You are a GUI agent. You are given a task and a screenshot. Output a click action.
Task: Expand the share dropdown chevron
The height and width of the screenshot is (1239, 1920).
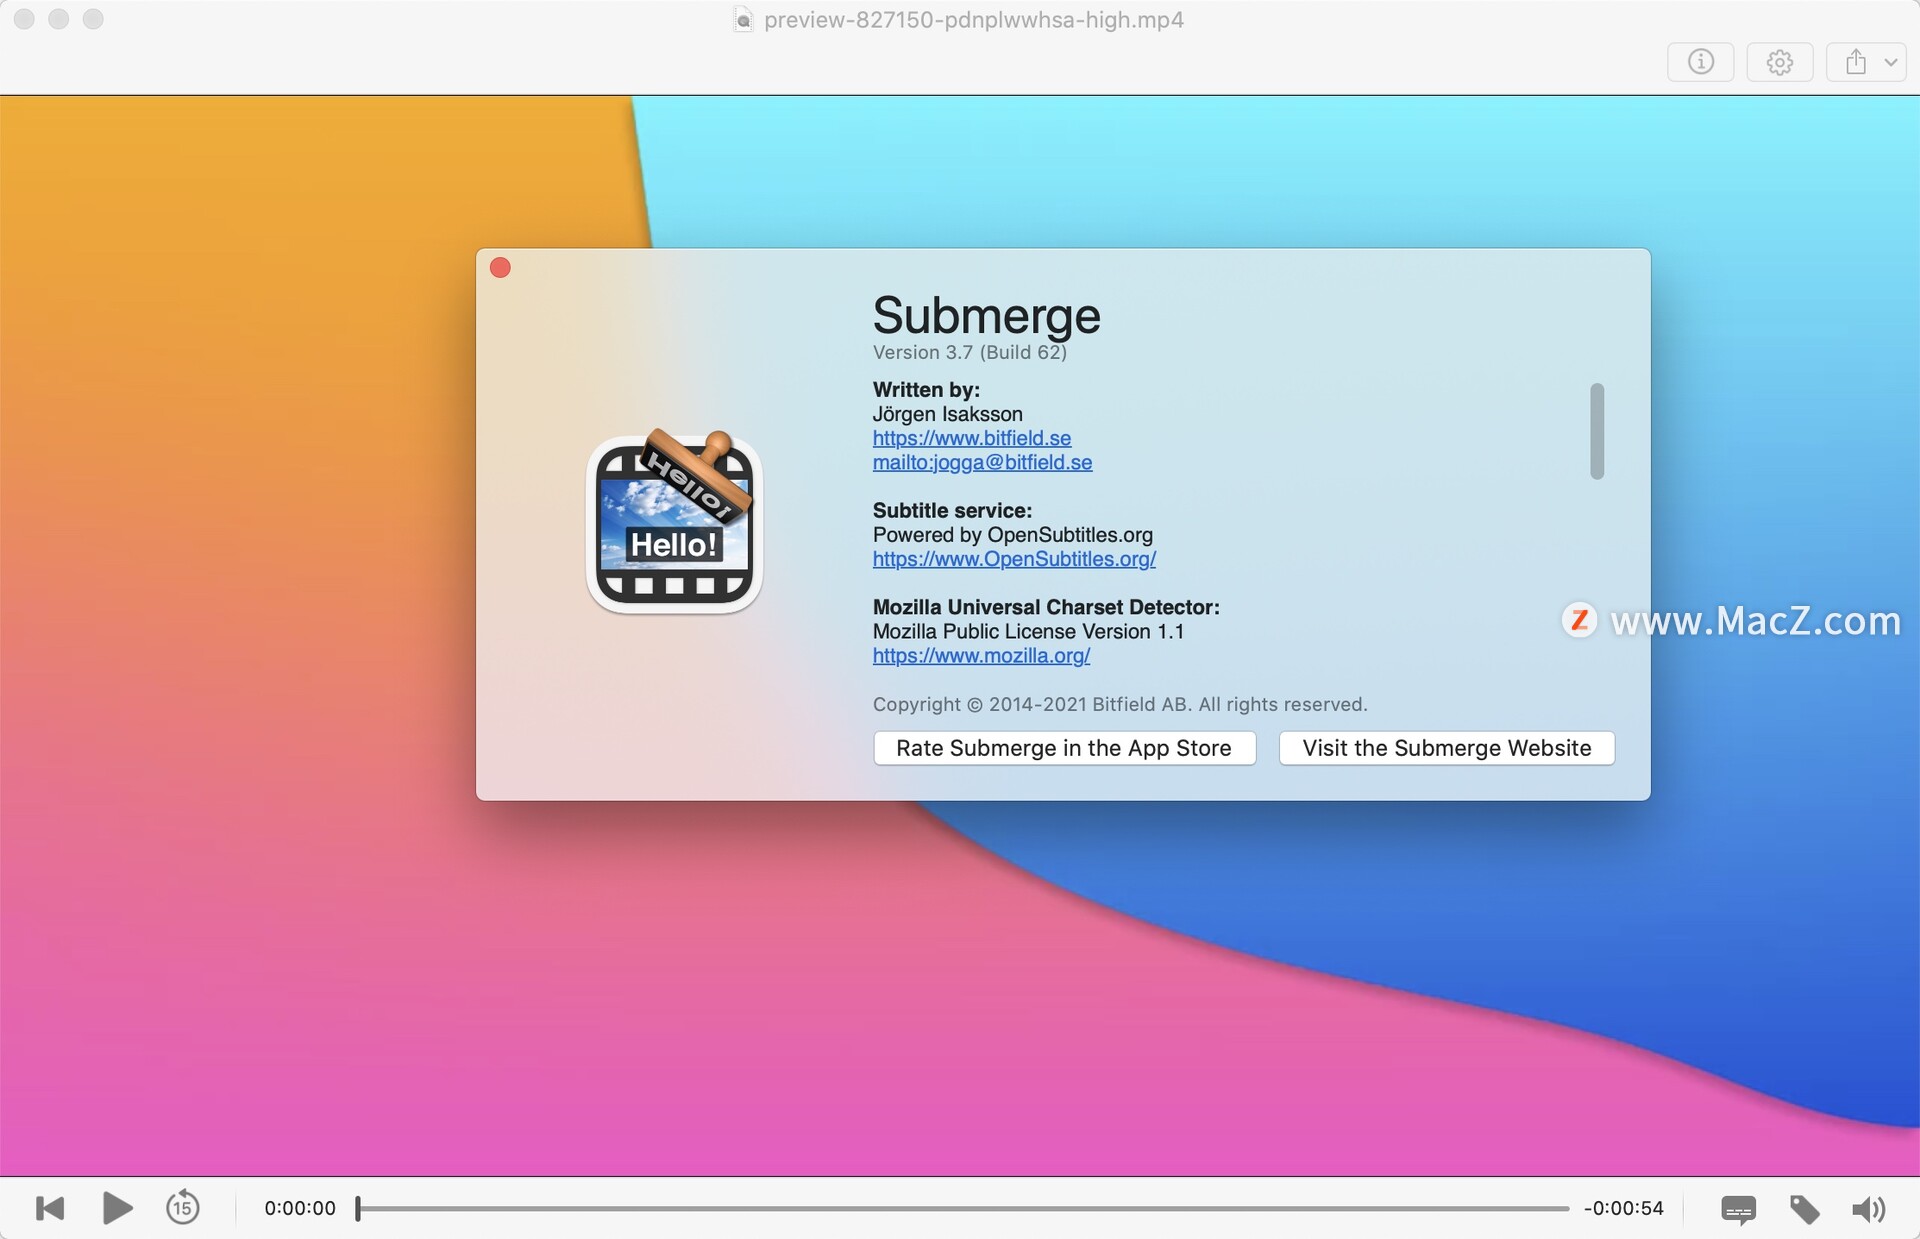(x=1890, y=62)
